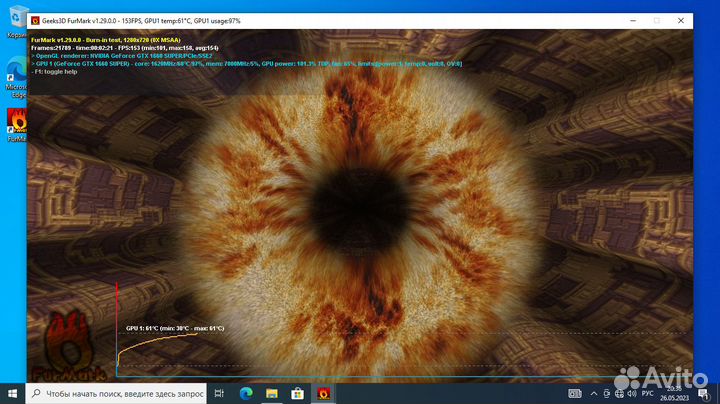
Task: Click the touch keyboard tray icon
Action: point(574,393)
